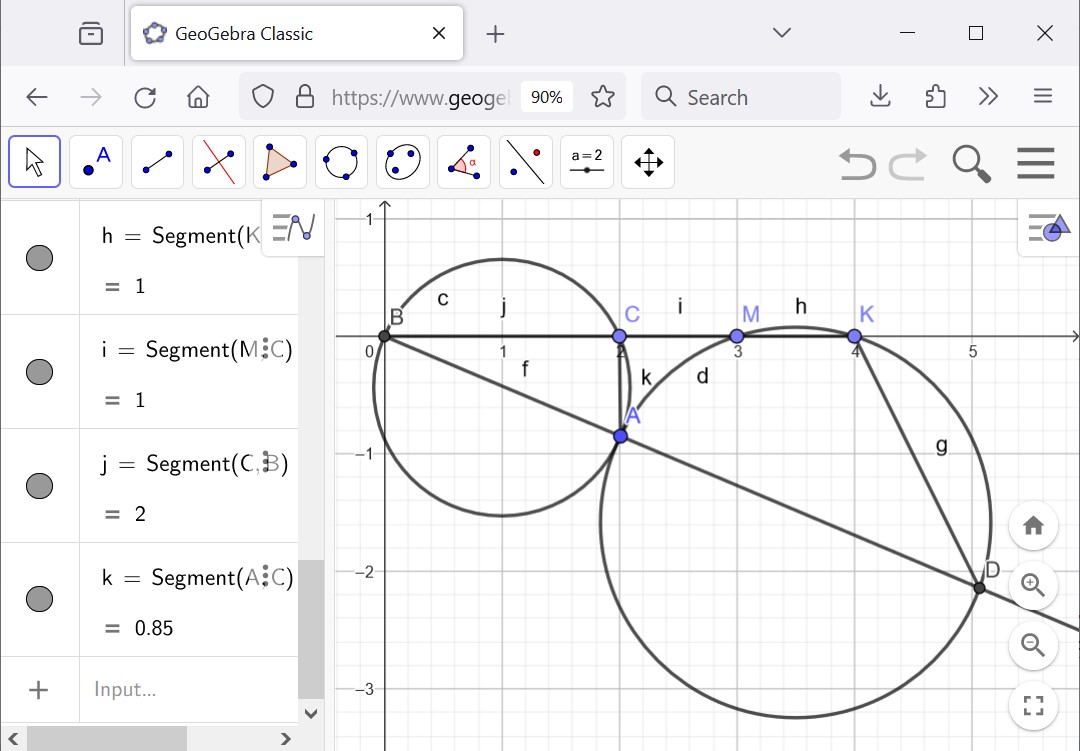Toggle visibility of segment i
This screenshot has height=751, width=1080.
[x=39, y=372]
